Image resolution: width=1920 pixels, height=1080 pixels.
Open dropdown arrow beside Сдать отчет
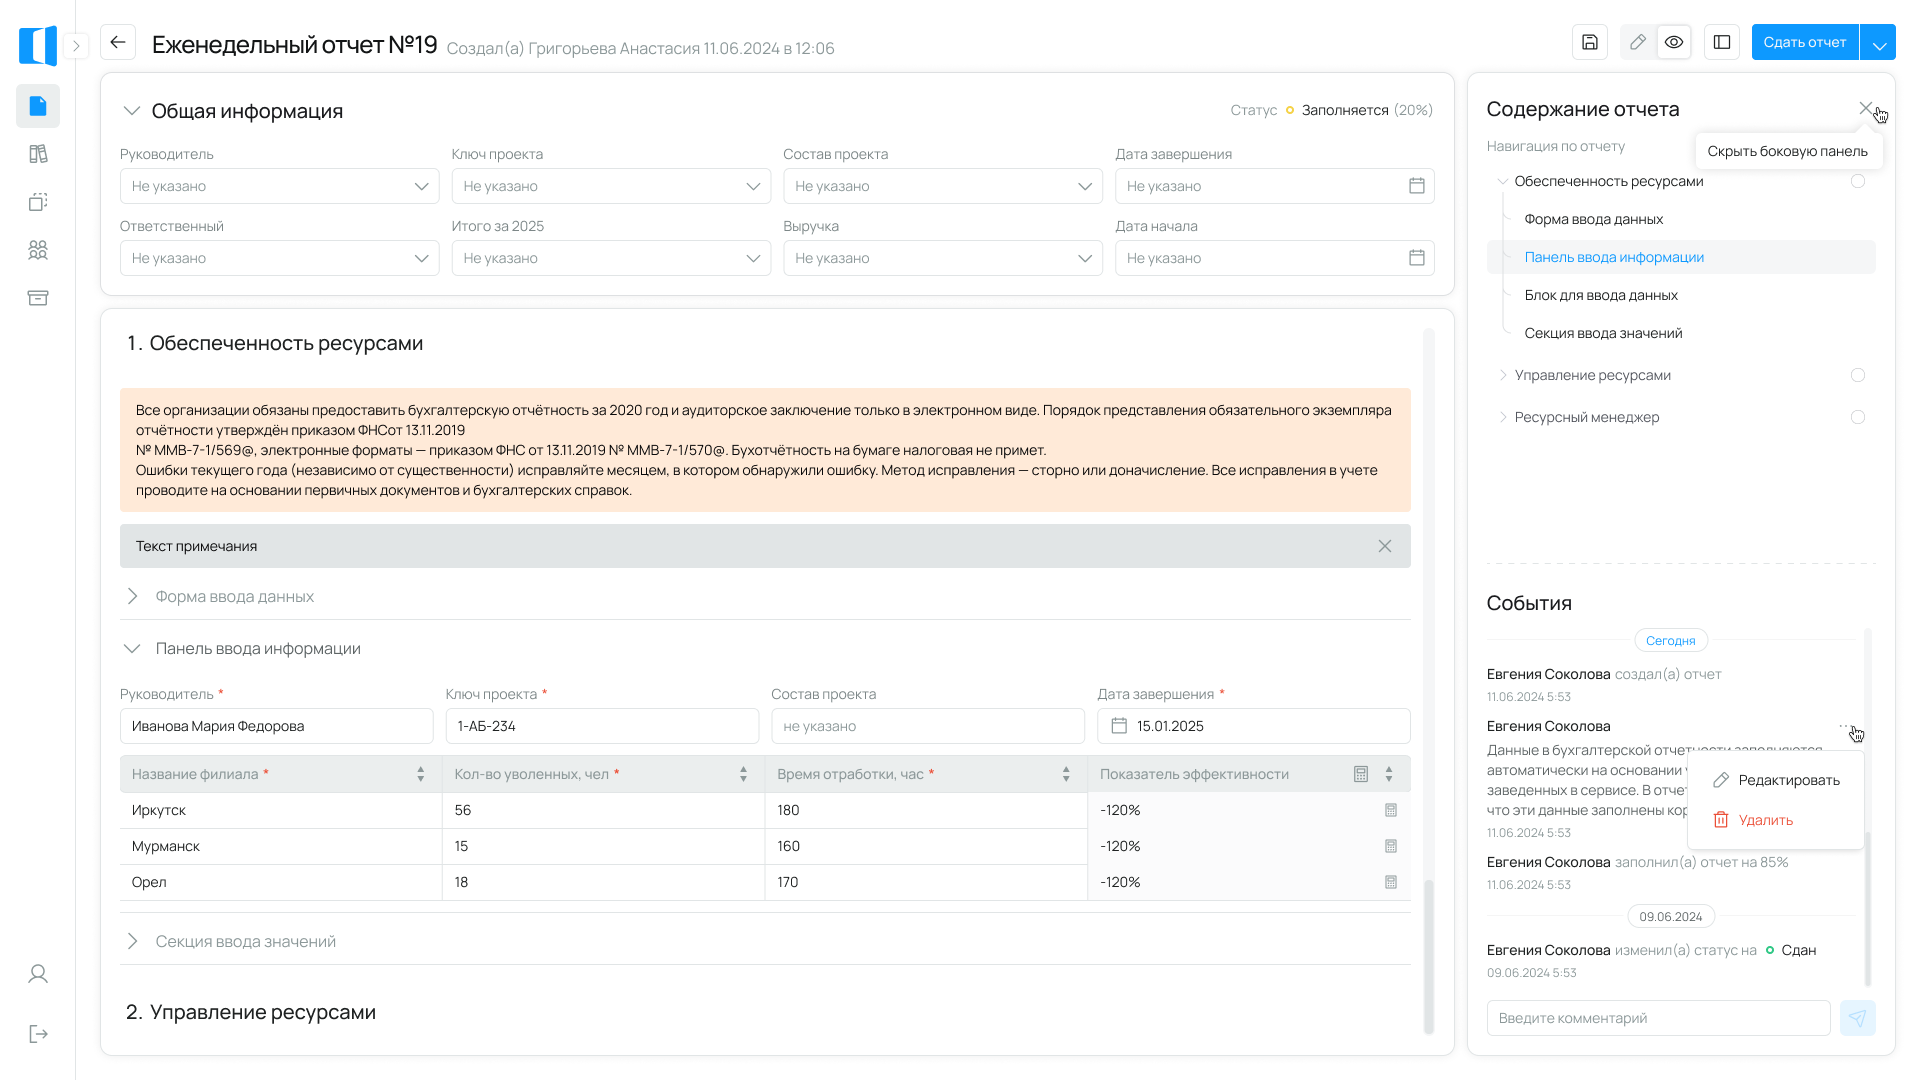[1879, 43]
